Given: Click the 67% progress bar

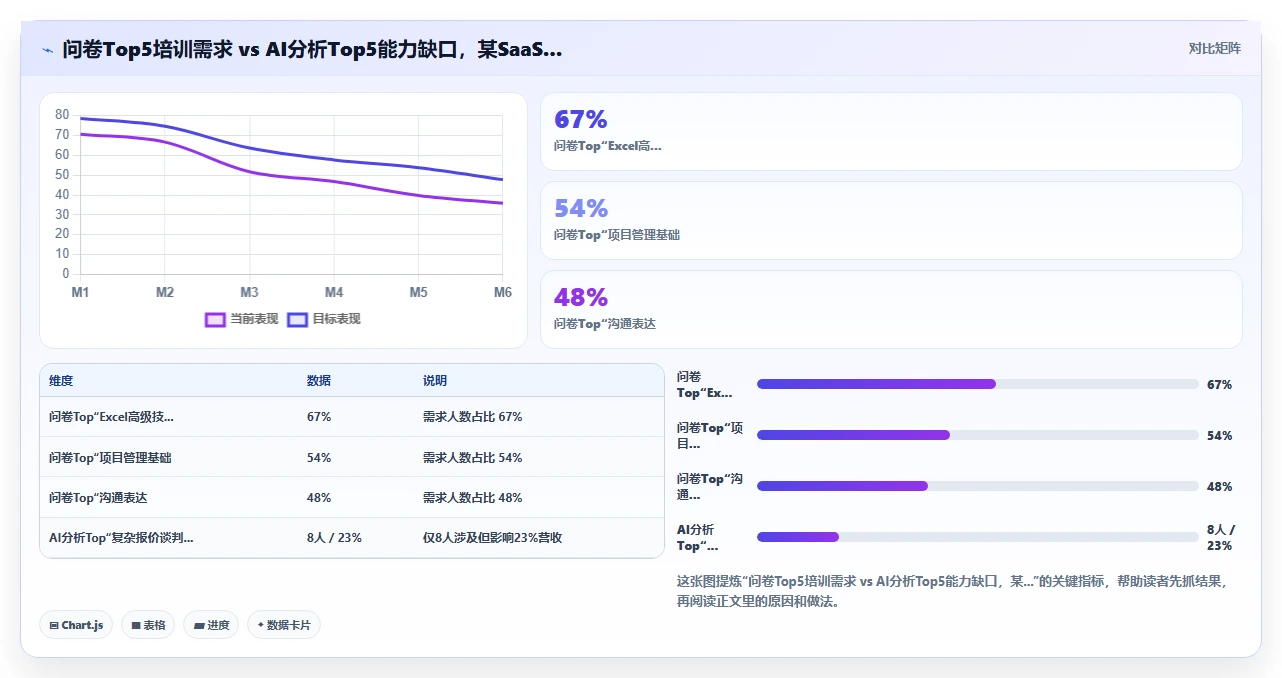Looking at the screenshot, I should point(977,384).
